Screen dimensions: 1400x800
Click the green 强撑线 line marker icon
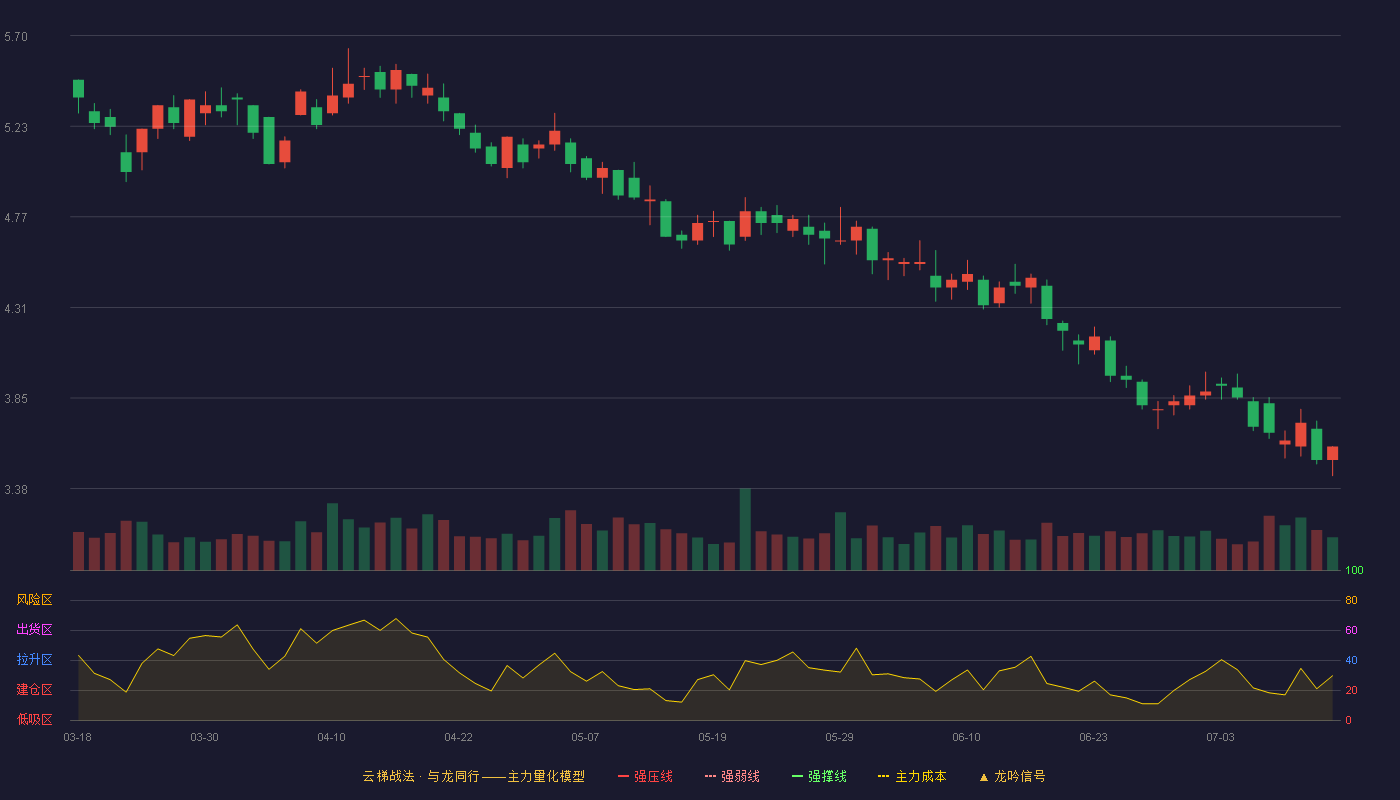point(797,776)
